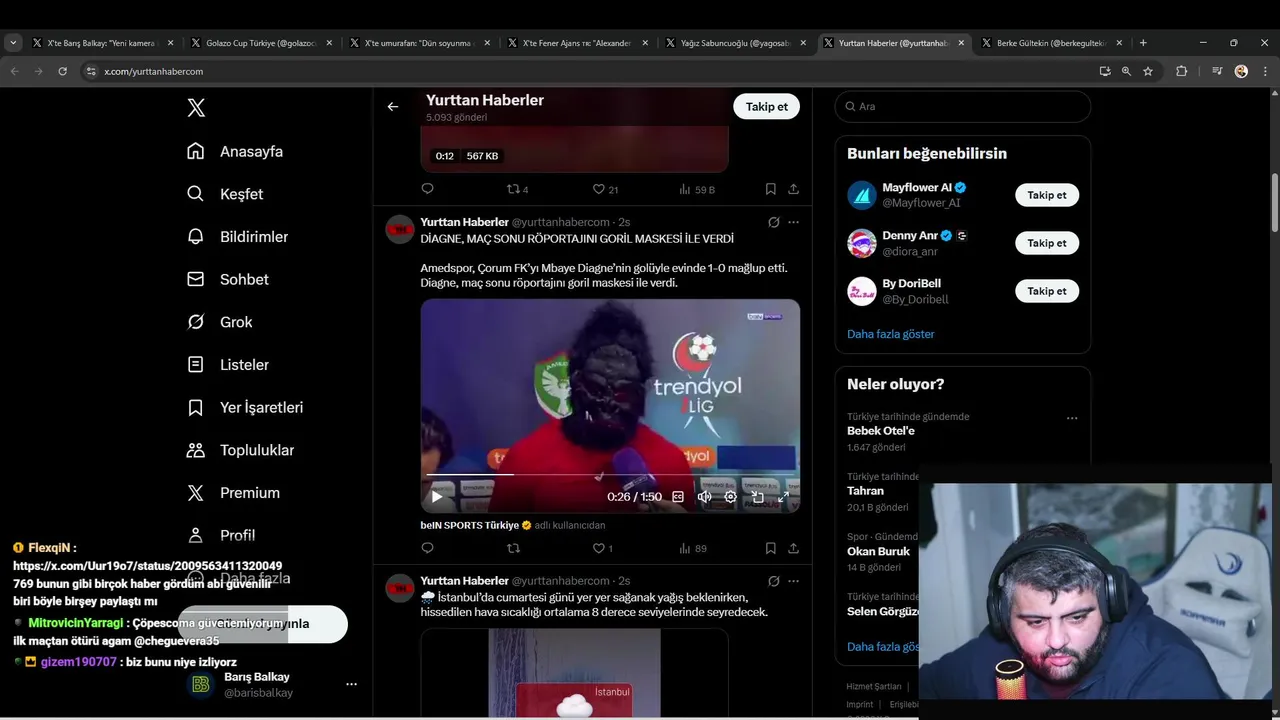Open Sohbet messages page
The image size is (1280, 720).
227,279
